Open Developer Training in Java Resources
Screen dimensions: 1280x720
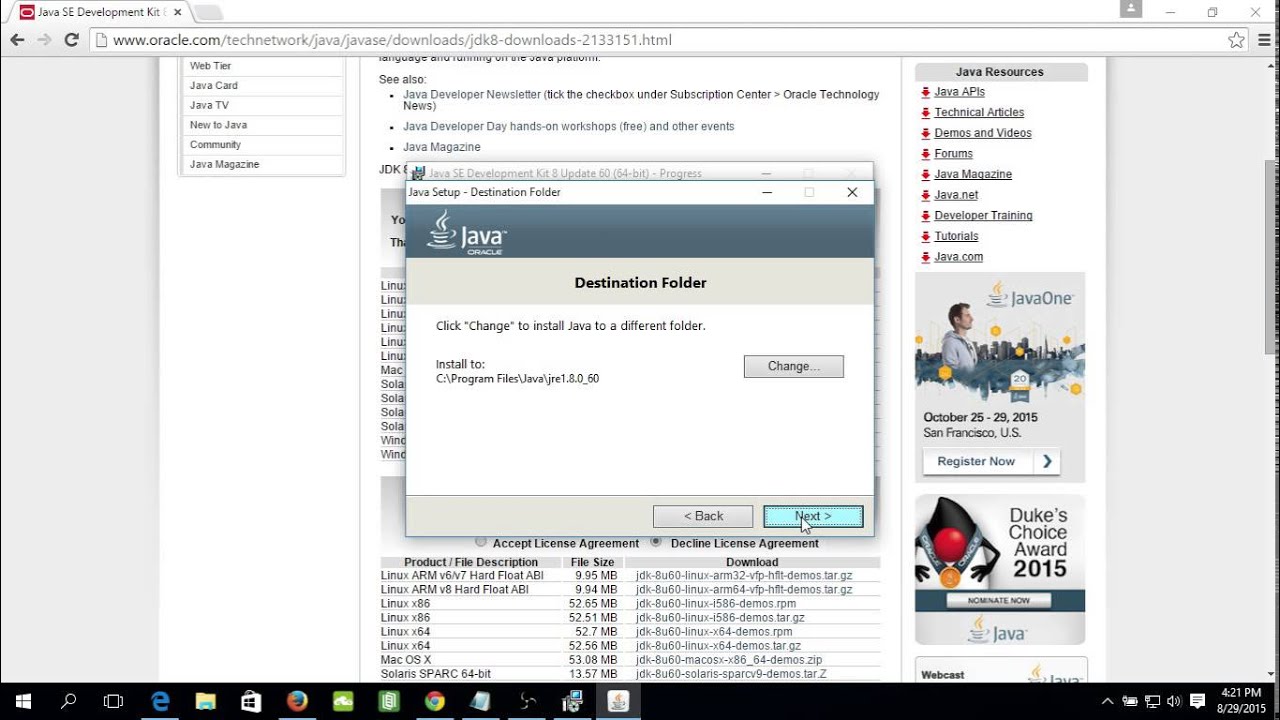(983, 215)
